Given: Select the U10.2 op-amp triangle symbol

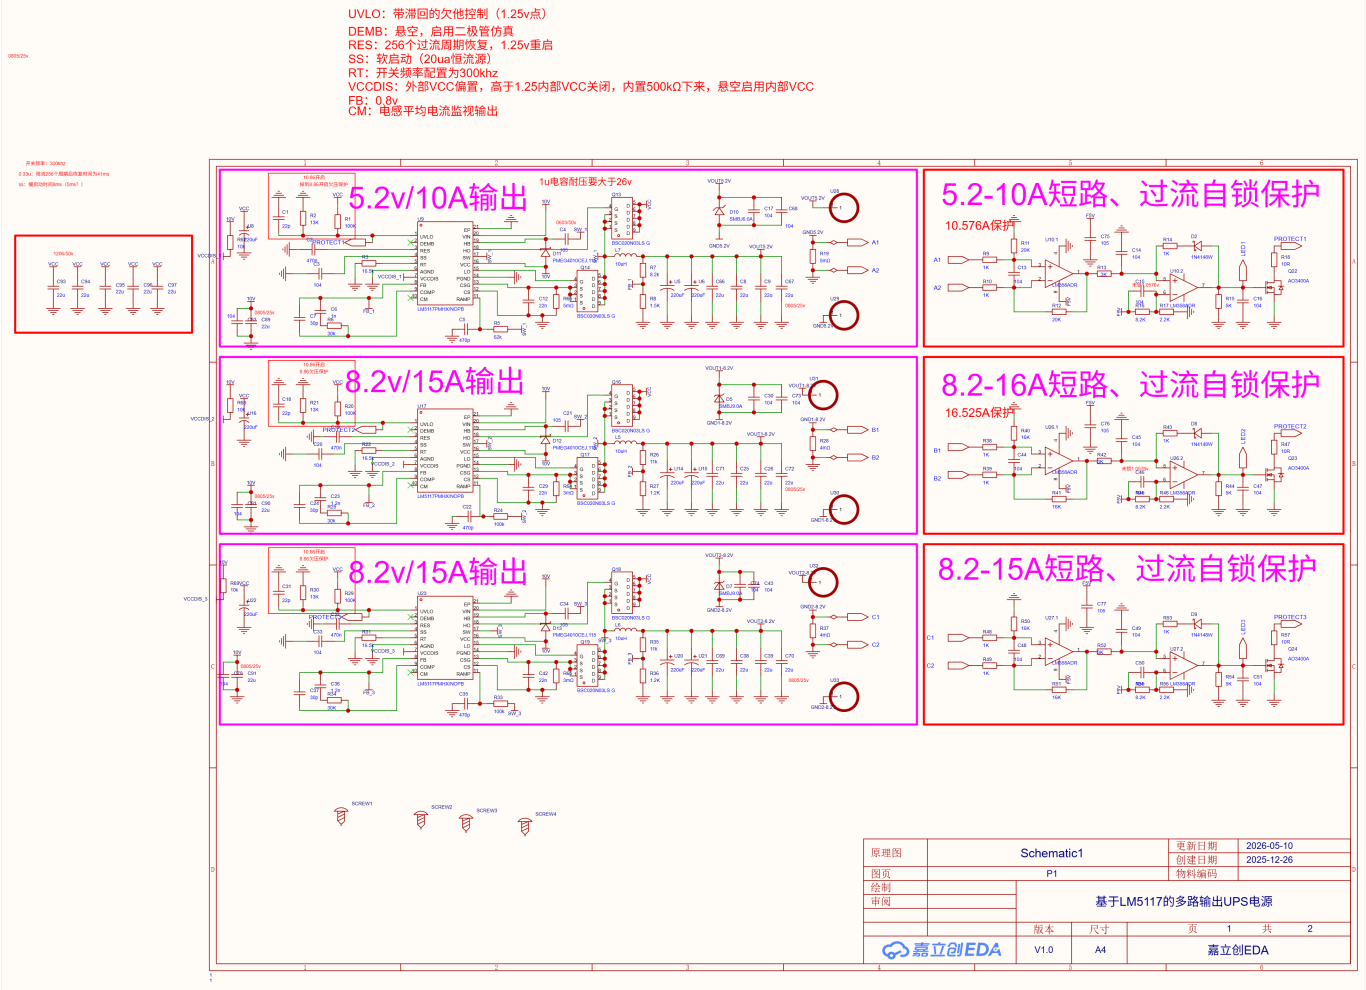Looking at the screenshot, I should point(1184,288).
